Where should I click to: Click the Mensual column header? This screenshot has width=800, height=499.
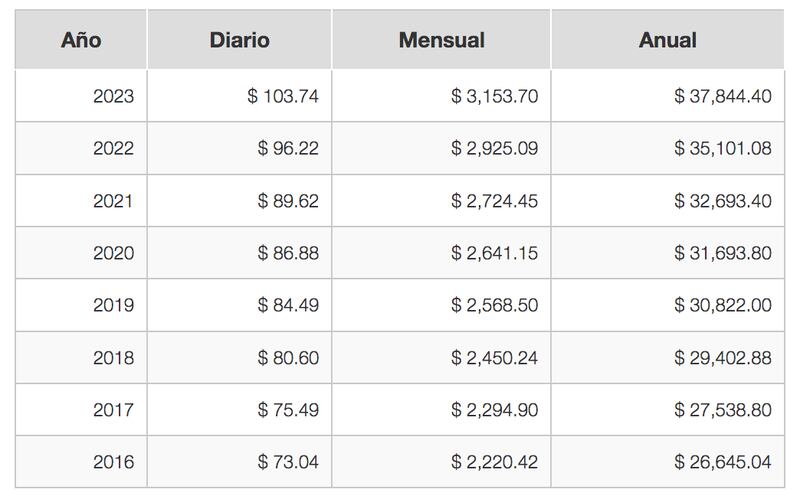441,40
